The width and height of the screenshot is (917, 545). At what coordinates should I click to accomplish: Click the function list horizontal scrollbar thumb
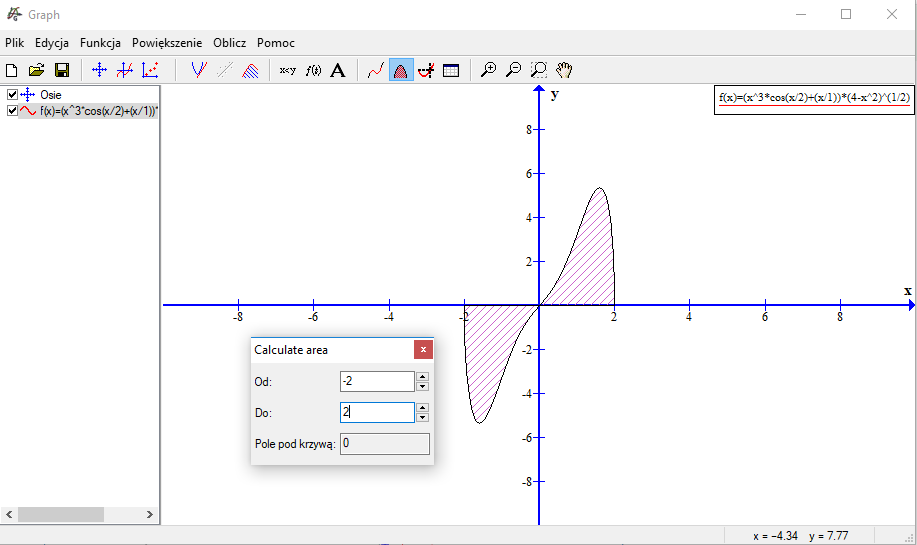[60, 514]
